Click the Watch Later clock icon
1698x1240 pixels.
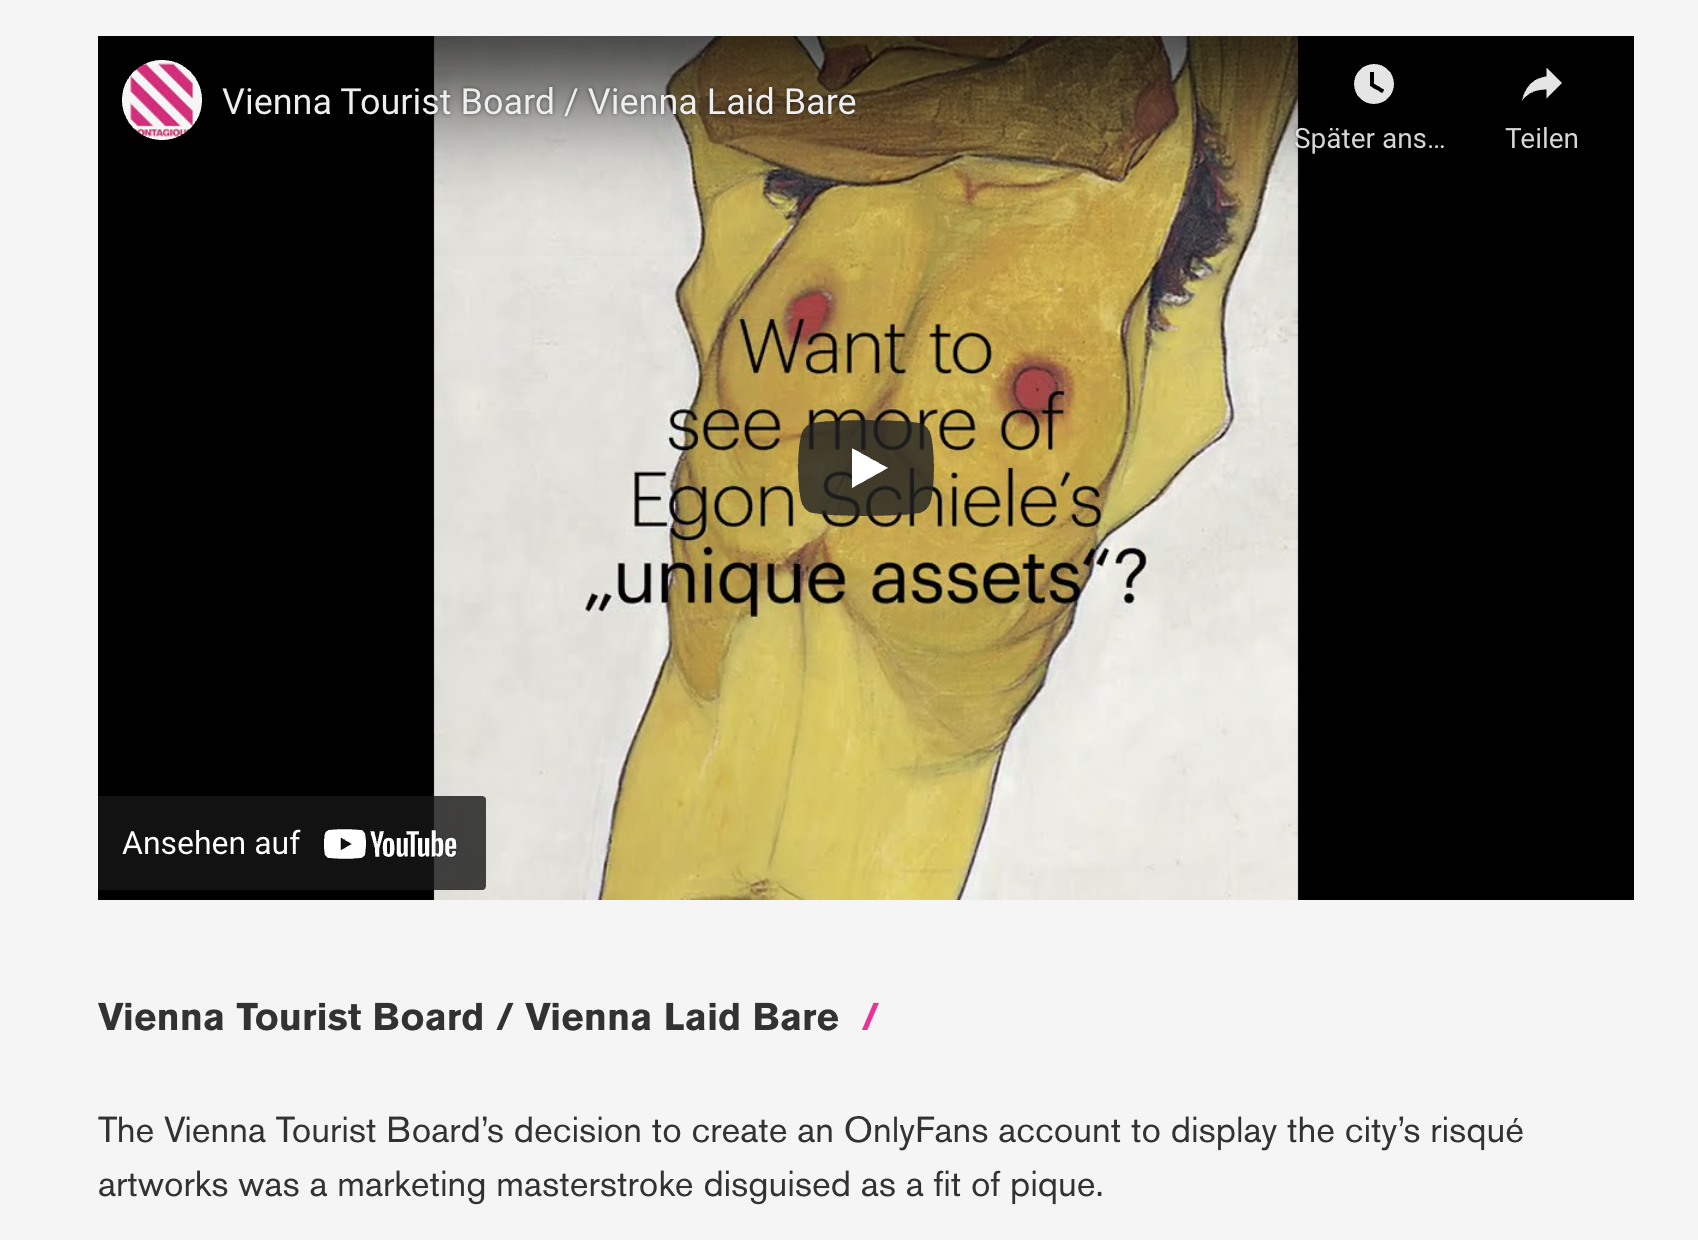1373,84
